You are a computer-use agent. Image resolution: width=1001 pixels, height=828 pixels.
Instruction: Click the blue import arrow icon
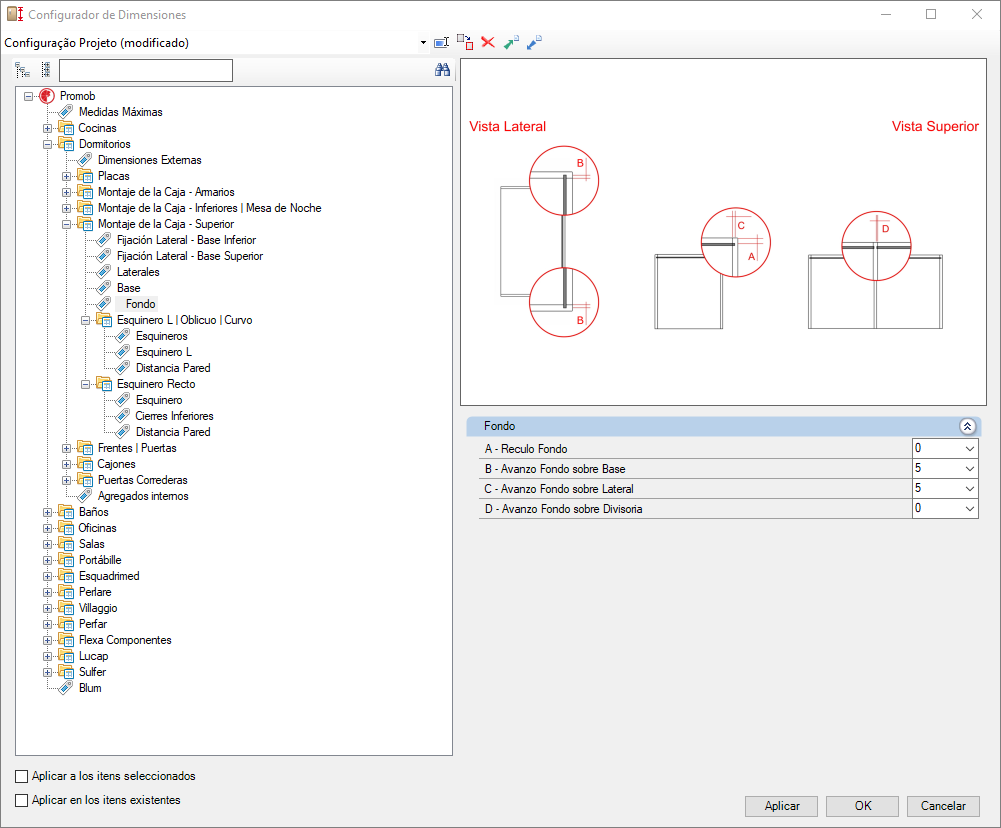tap(534, 43)
